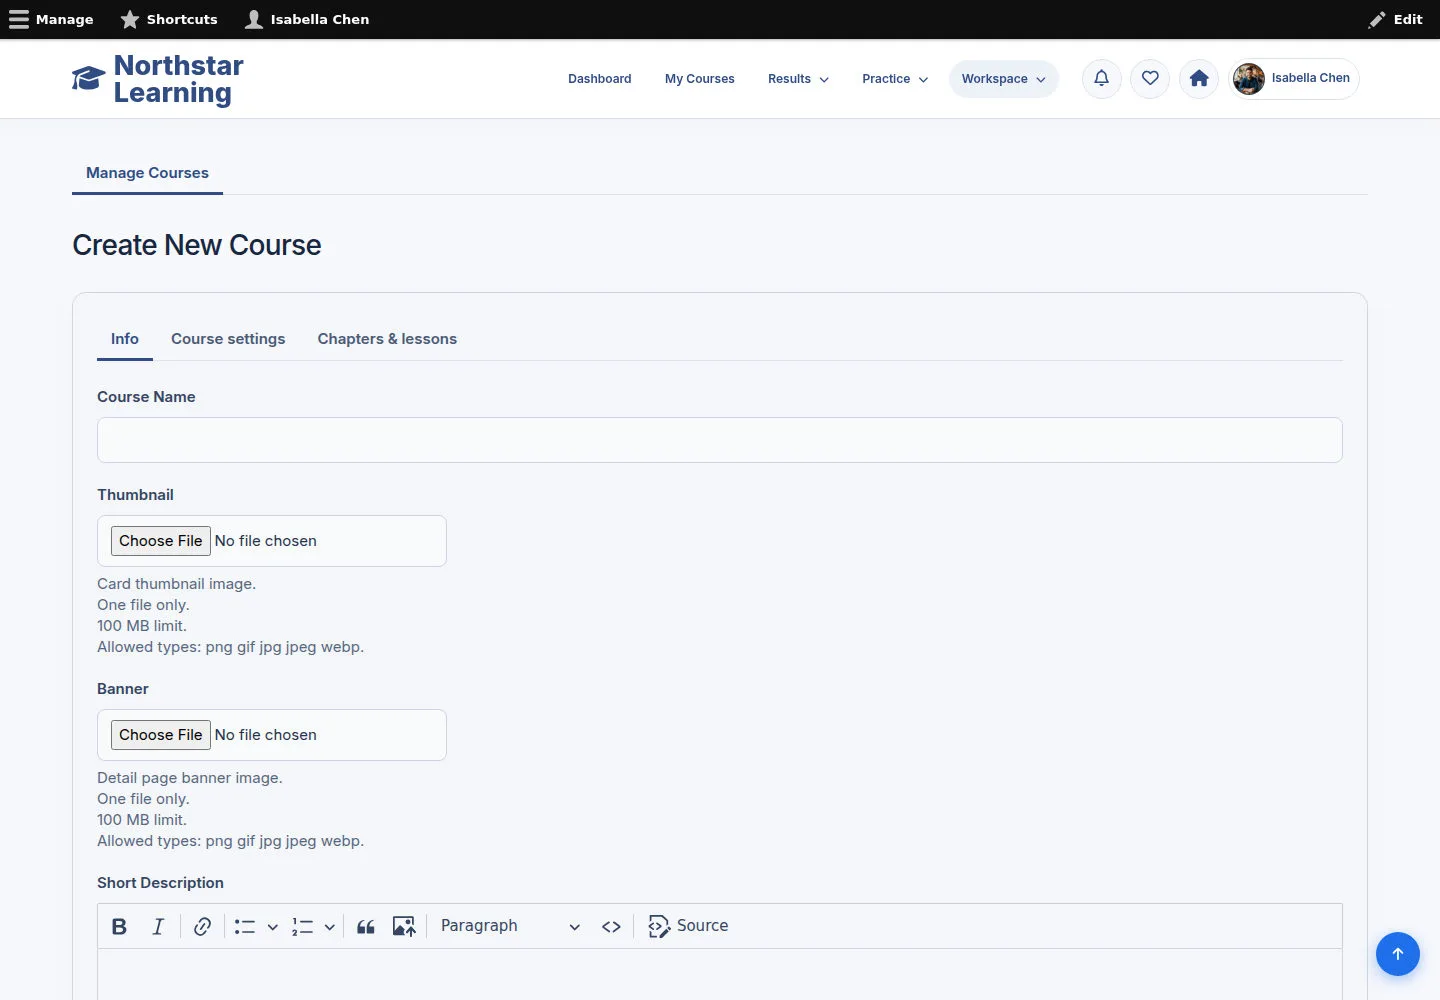Screen dimensions: 1440x1000
Task: Insert a block quote
Action: [366, 926]
